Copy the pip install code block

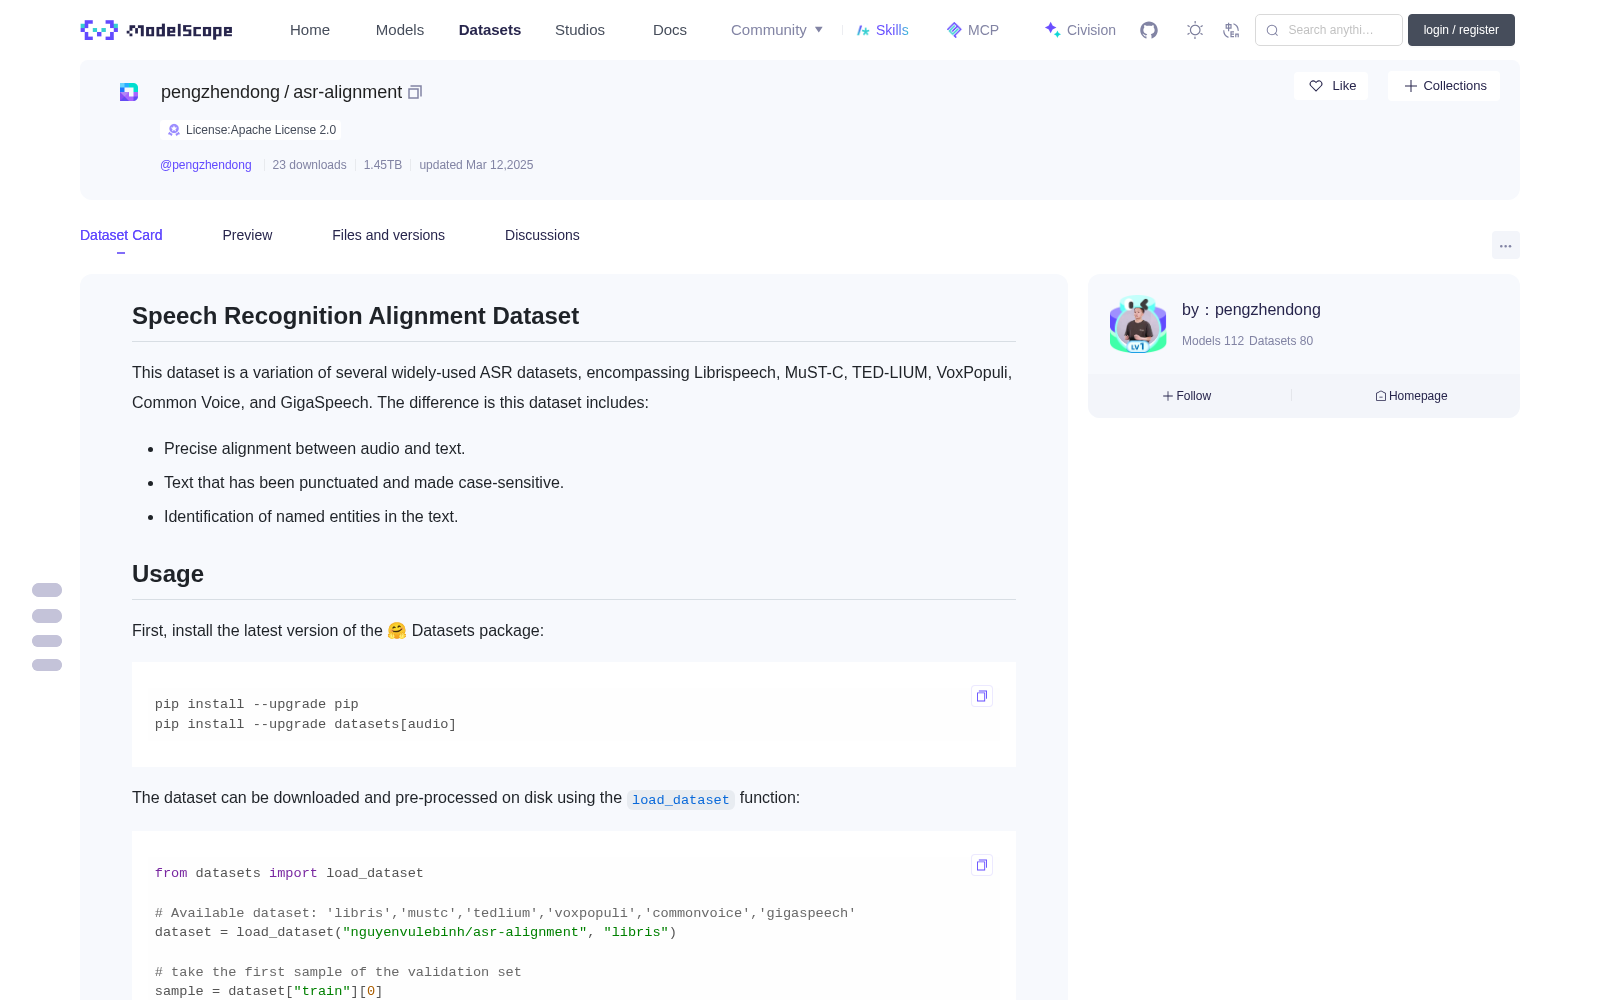(x=982, y=696)
